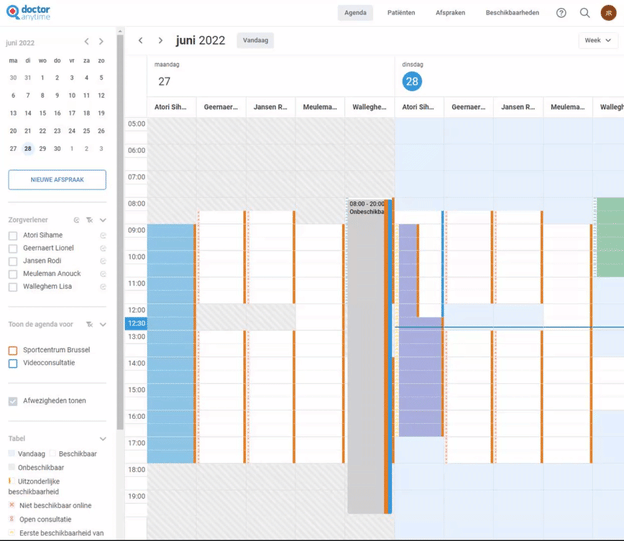Click Monday's Meulema... column header
This screenshot has height=541, width=624.
point(320,107)
